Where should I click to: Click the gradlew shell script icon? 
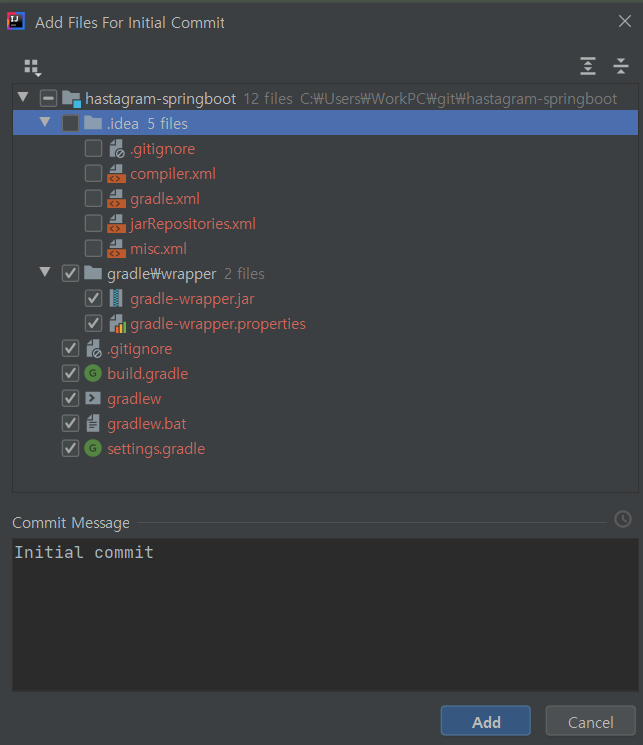coord(93,398)
